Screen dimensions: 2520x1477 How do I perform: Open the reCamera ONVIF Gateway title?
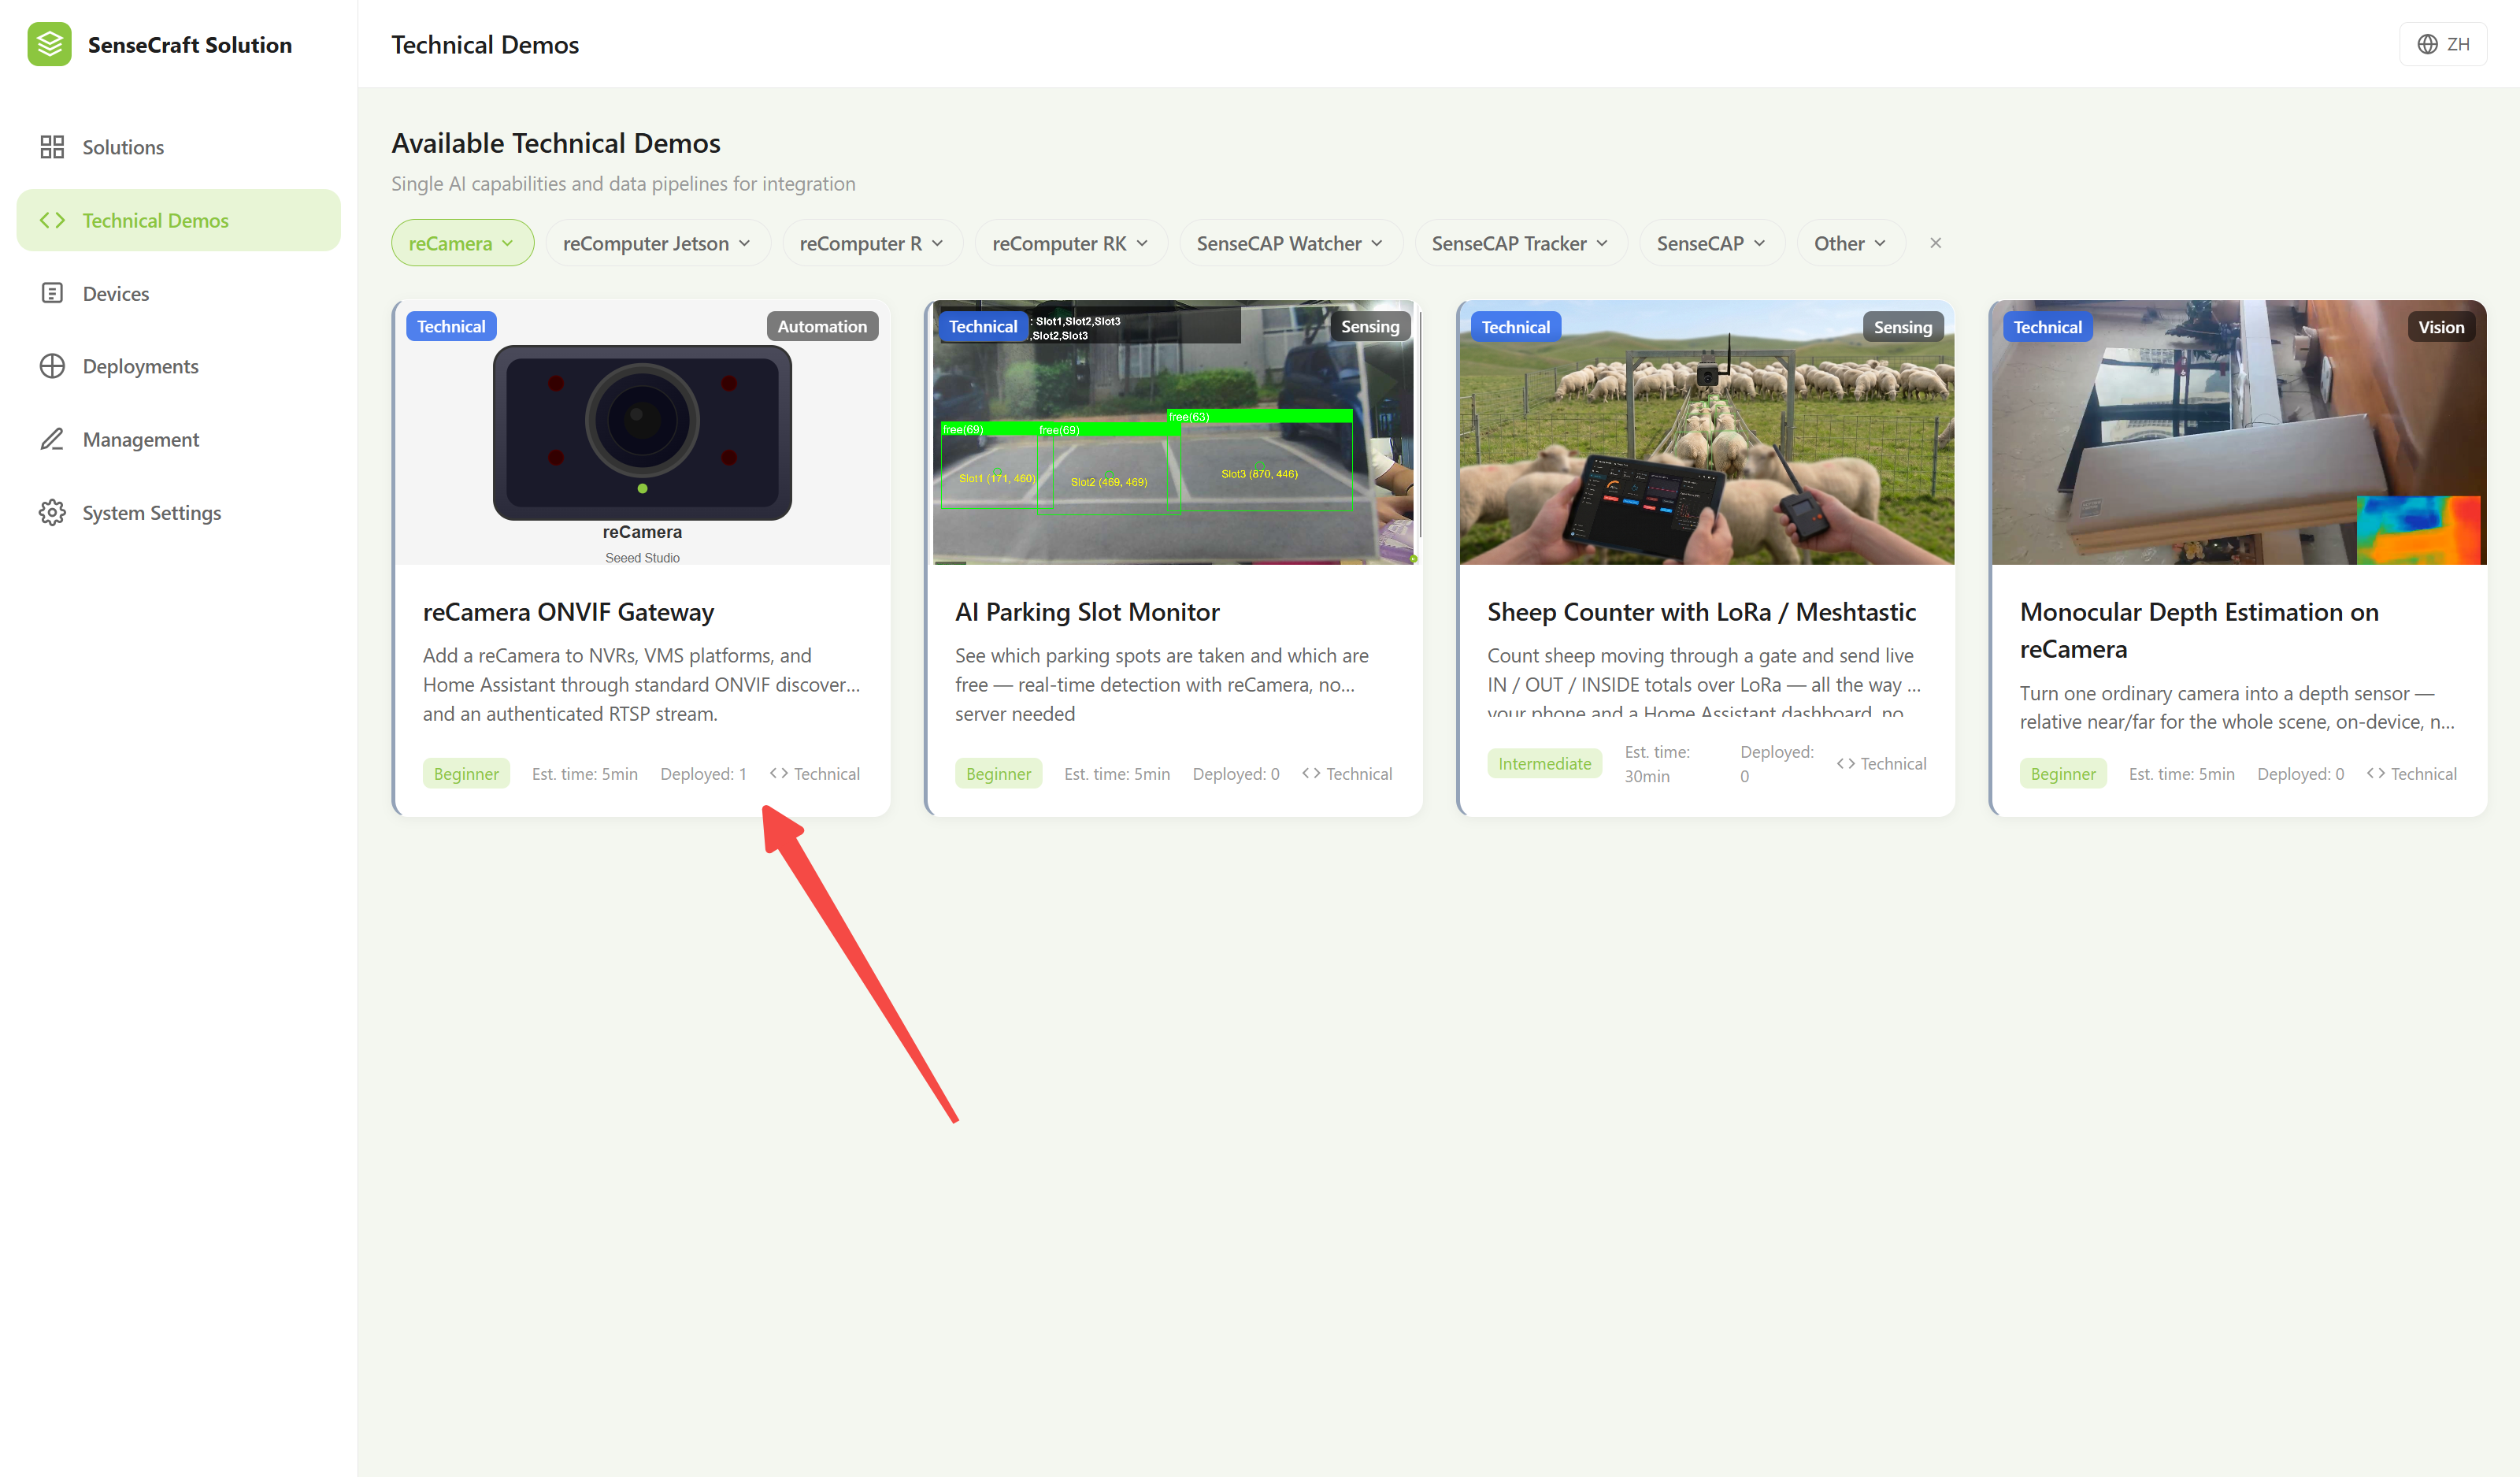click(x=568, y=612)
